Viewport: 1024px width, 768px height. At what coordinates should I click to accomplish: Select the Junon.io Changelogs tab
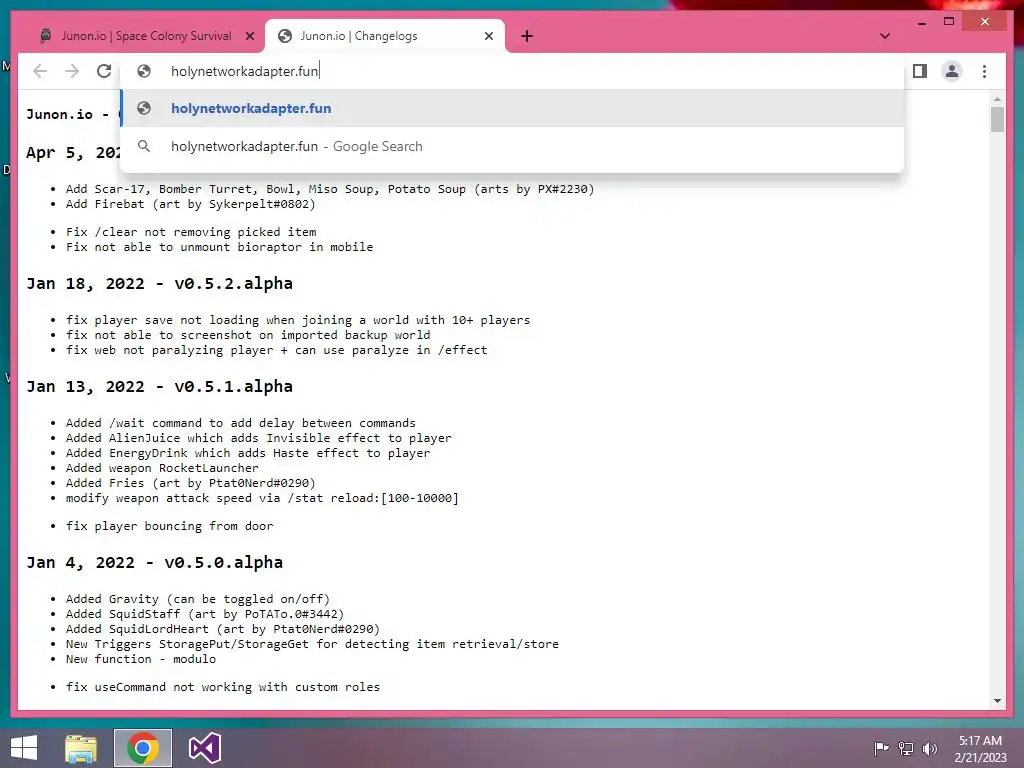point(385,36)
